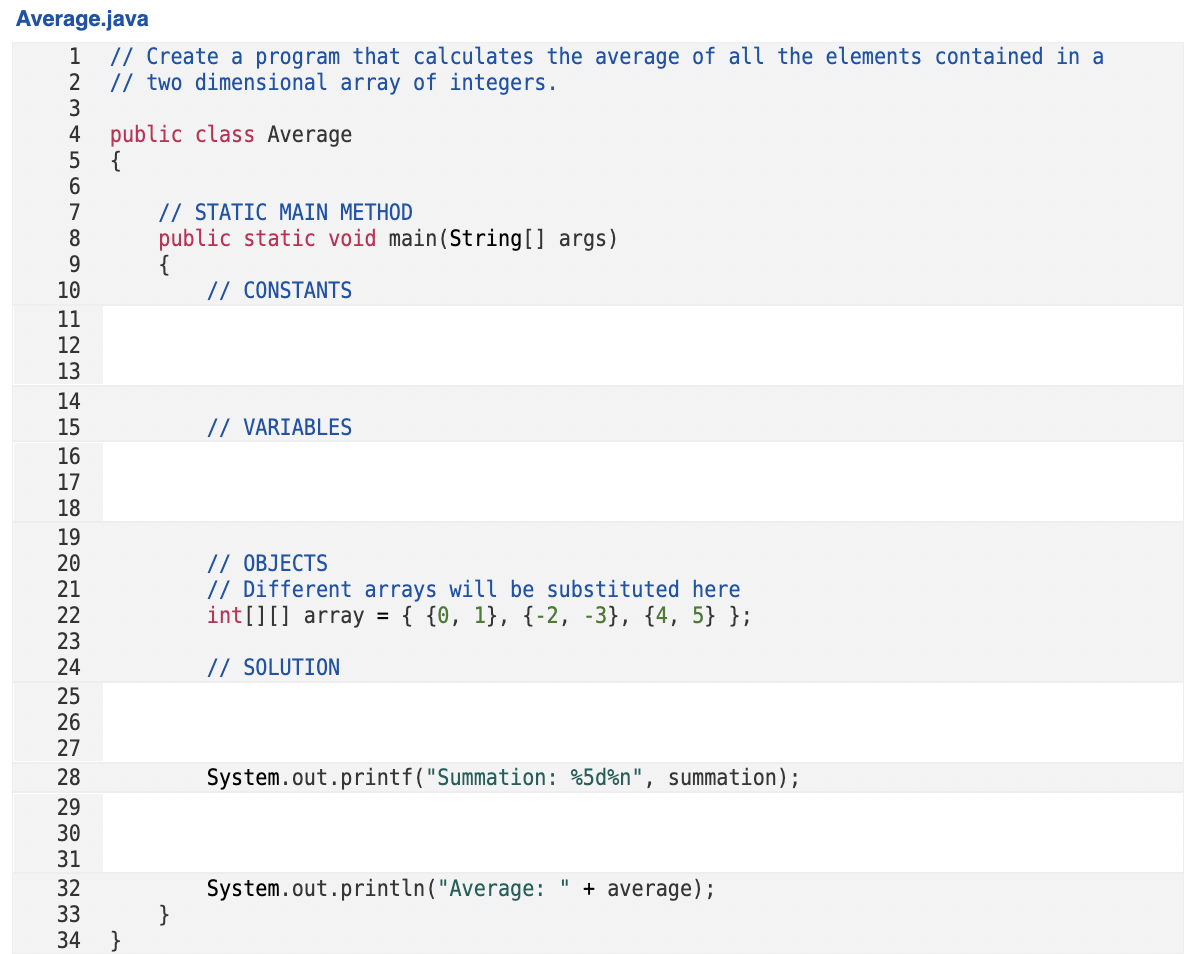Click the int[][] array declaration line
This screenshot has width=1184, height=954.
(x=479, y=616)
